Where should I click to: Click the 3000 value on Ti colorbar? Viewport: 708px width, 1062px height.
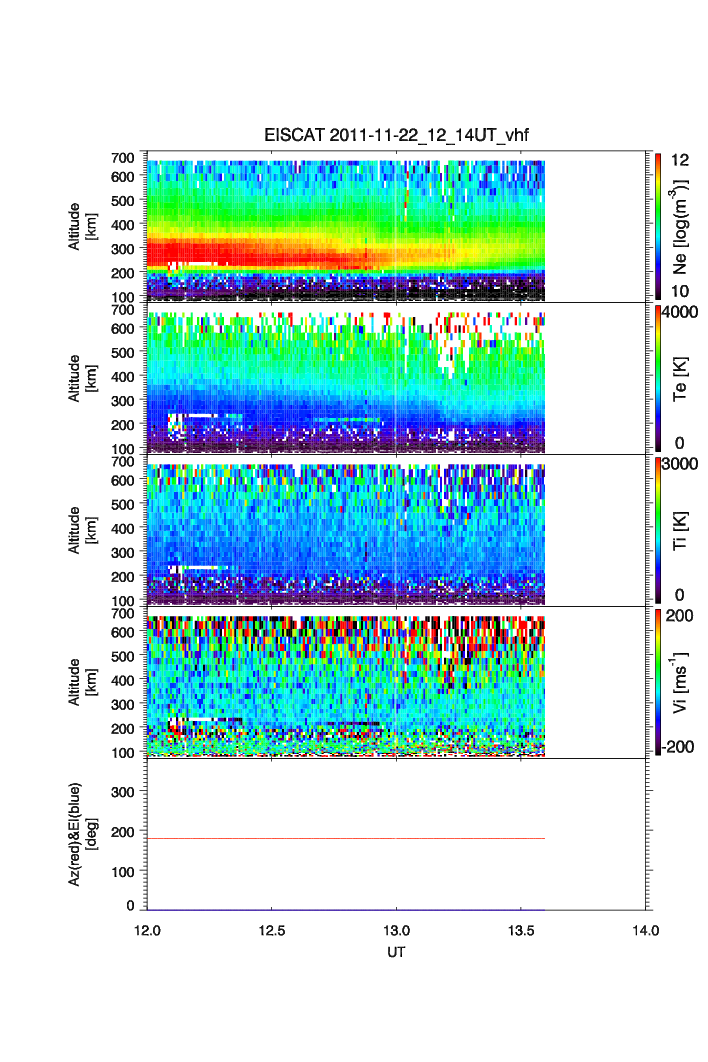click(680, 464)
